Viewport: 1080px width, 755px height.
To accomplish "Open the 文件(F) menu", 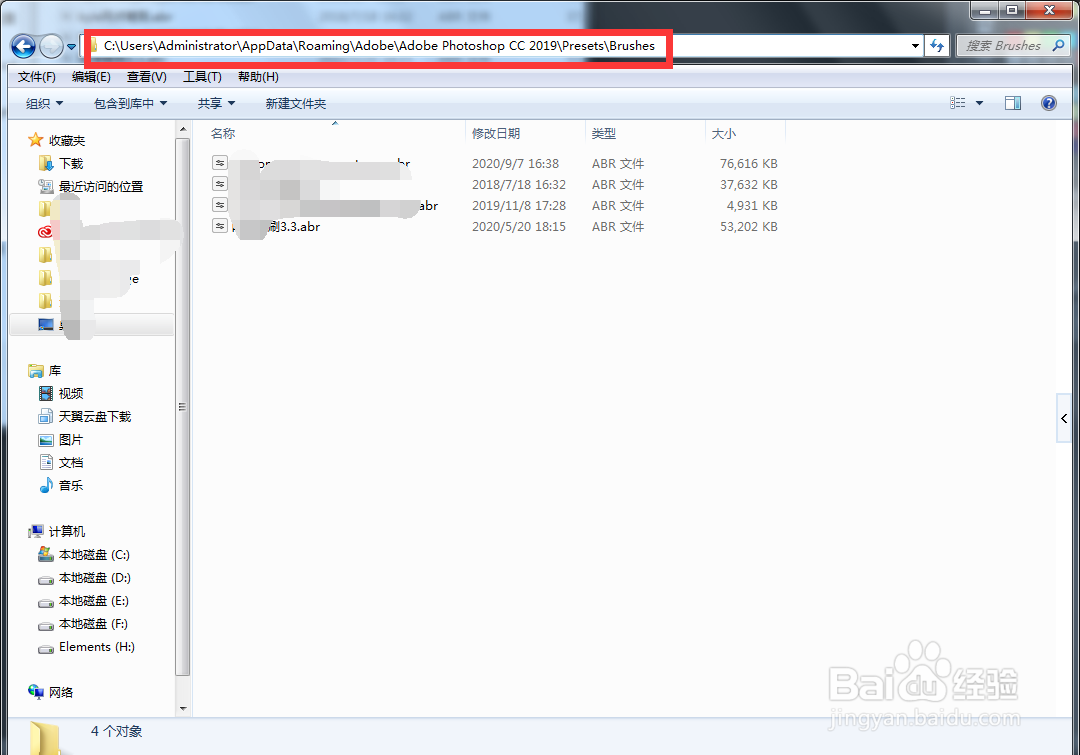I will (x=37, y=76).
